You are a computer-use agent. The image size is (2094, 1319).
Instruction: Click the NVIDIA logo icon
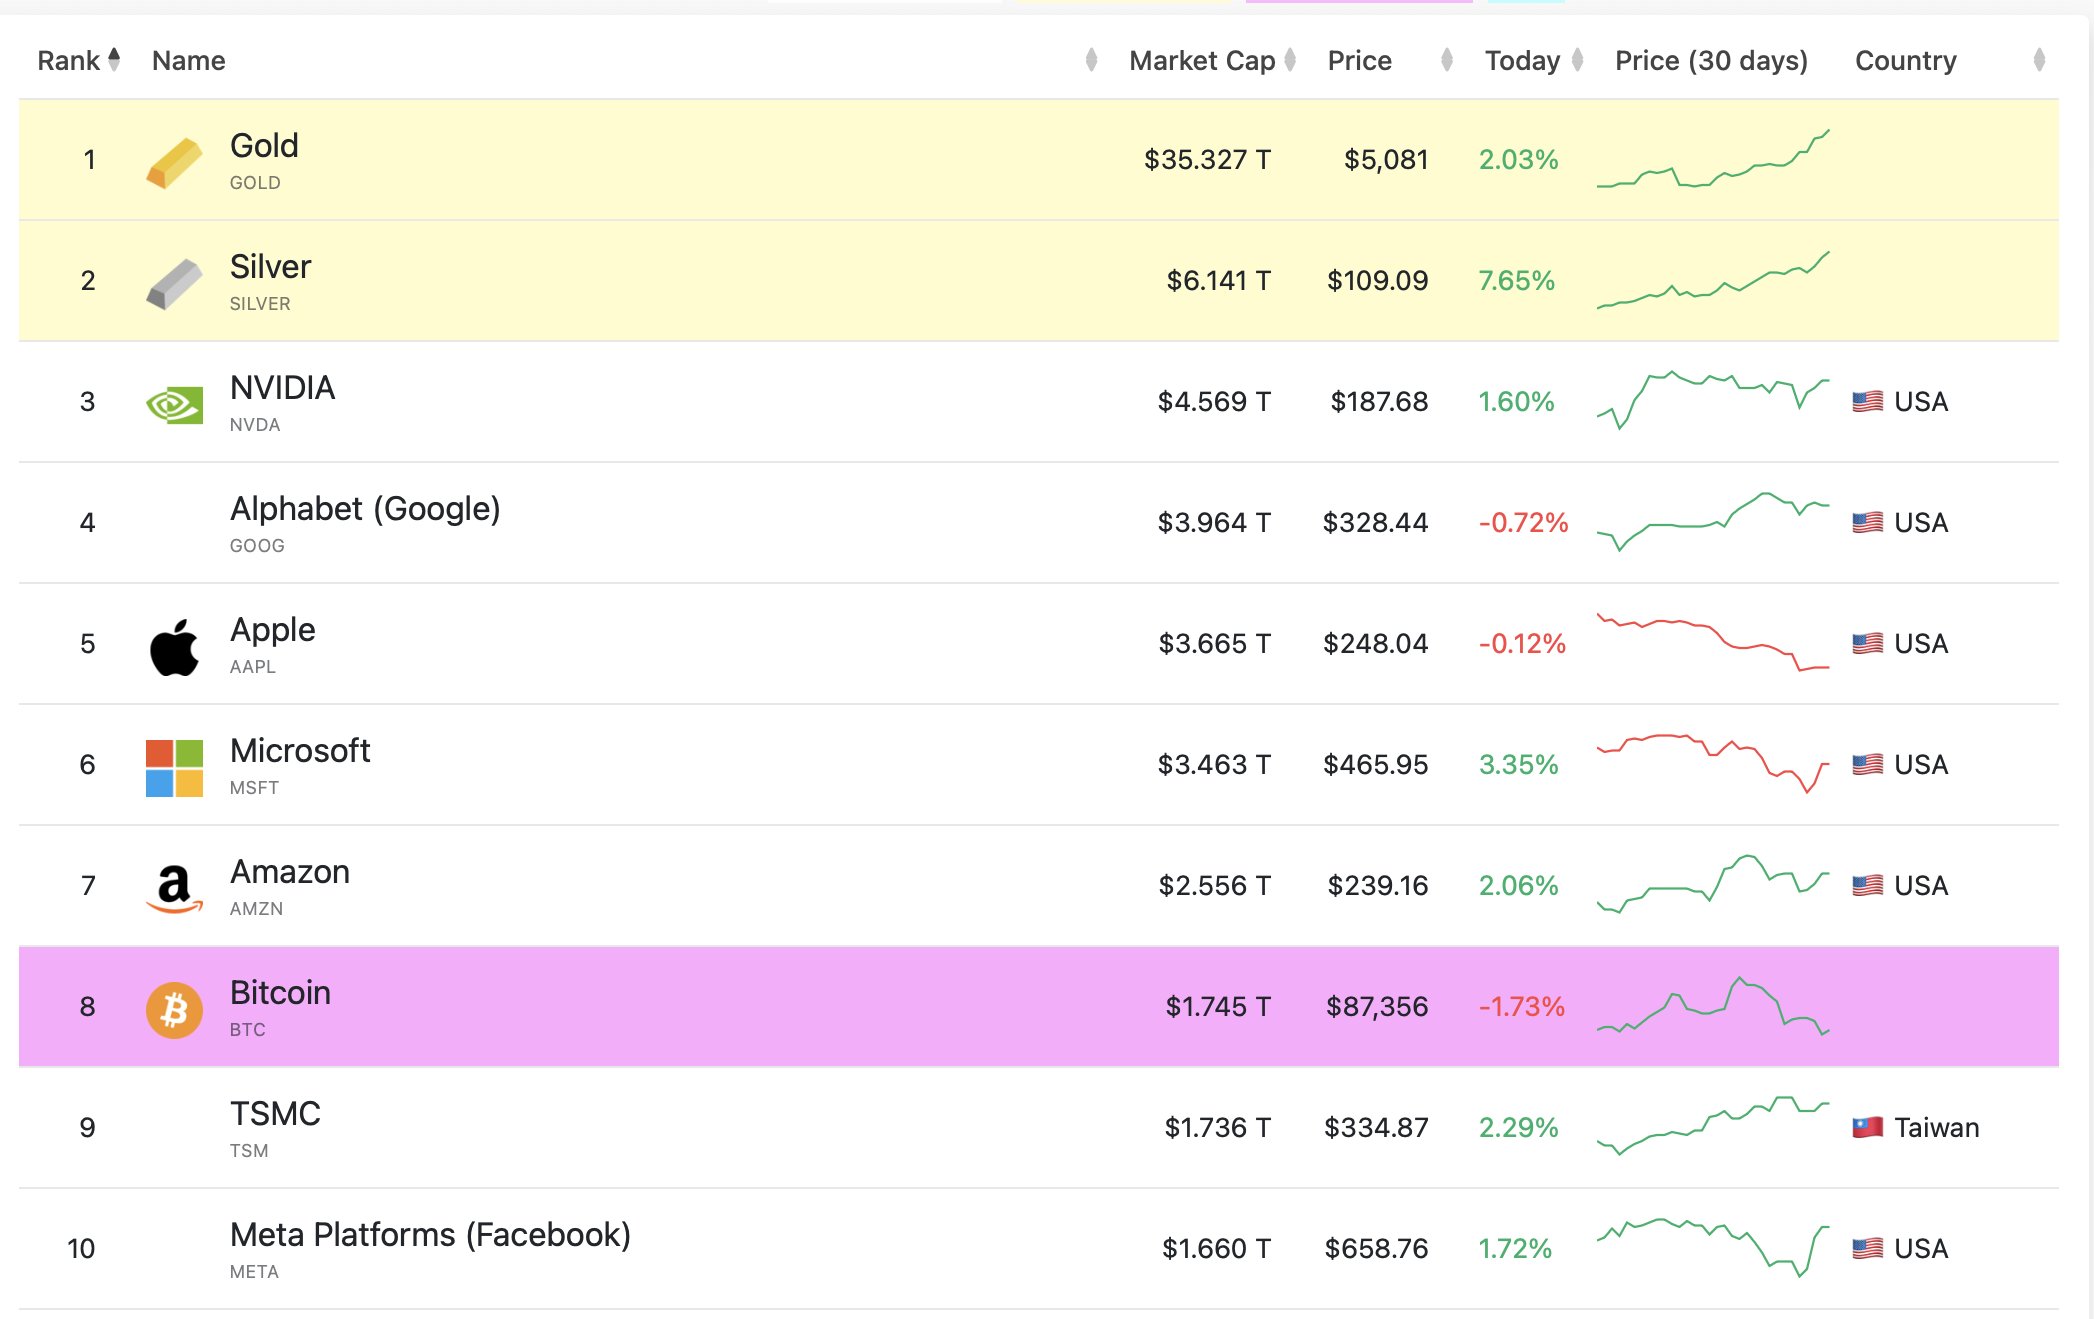(174, 404)
